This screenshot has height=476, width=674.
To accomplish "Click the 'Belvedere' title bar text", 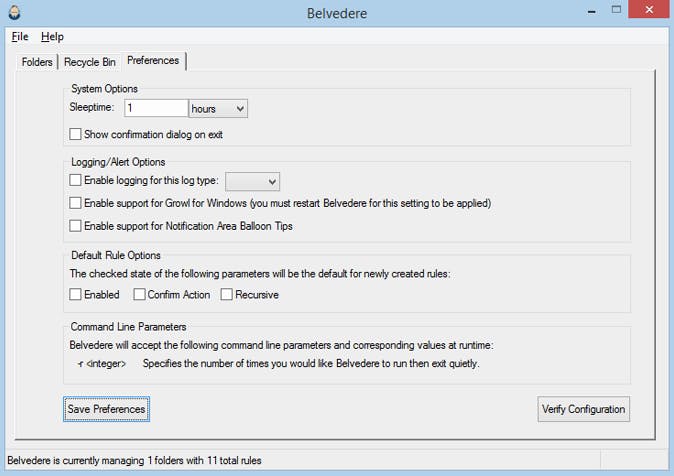I will pos(337,13).
